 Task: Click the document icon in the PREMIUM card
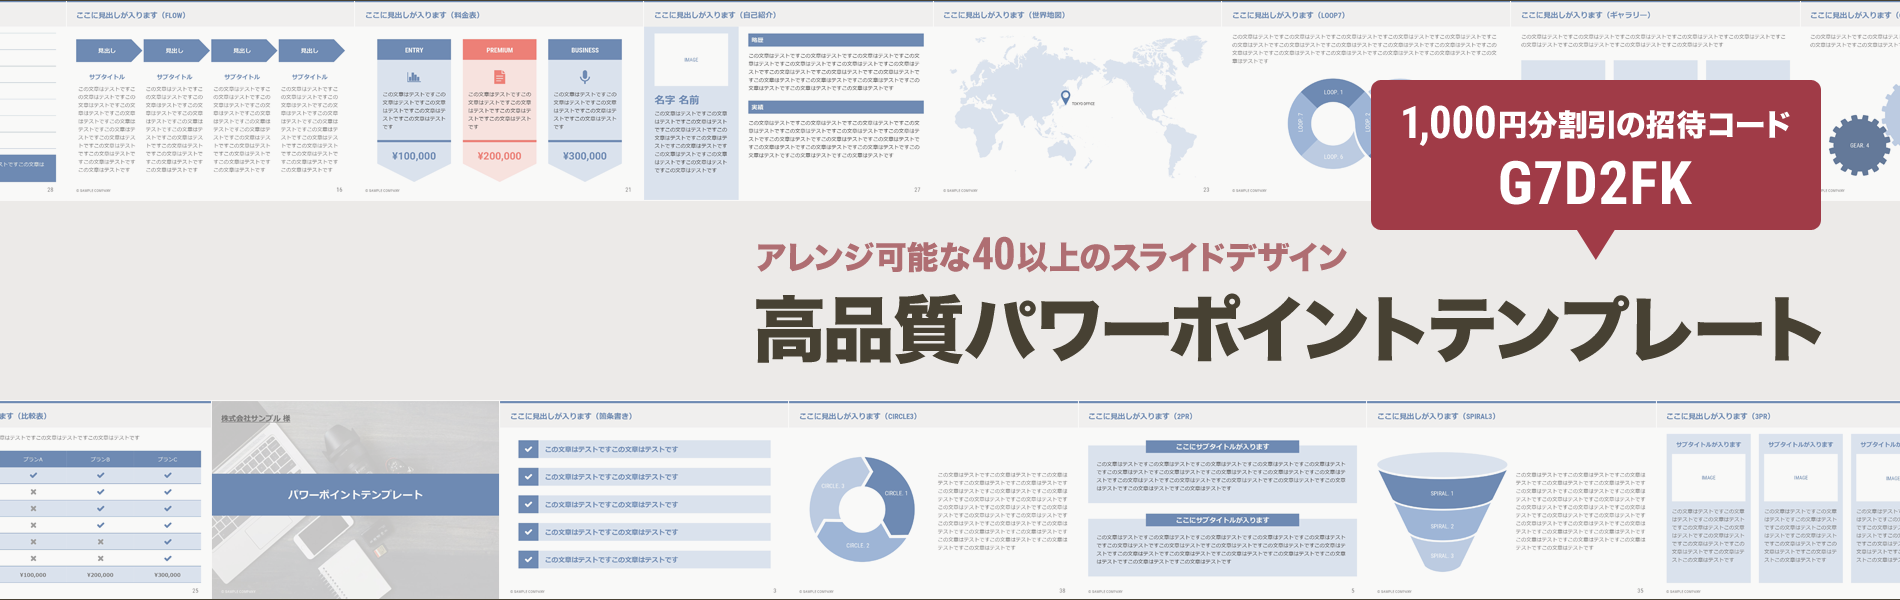pyautogui.click(x=499, y=77)
